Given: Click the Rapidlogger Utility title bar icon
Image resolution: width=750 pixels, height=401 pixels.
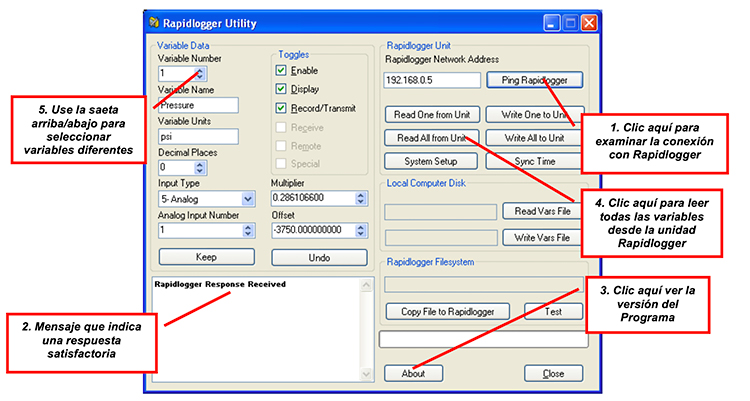Looking at the screenshot, I should click(154, 22).
